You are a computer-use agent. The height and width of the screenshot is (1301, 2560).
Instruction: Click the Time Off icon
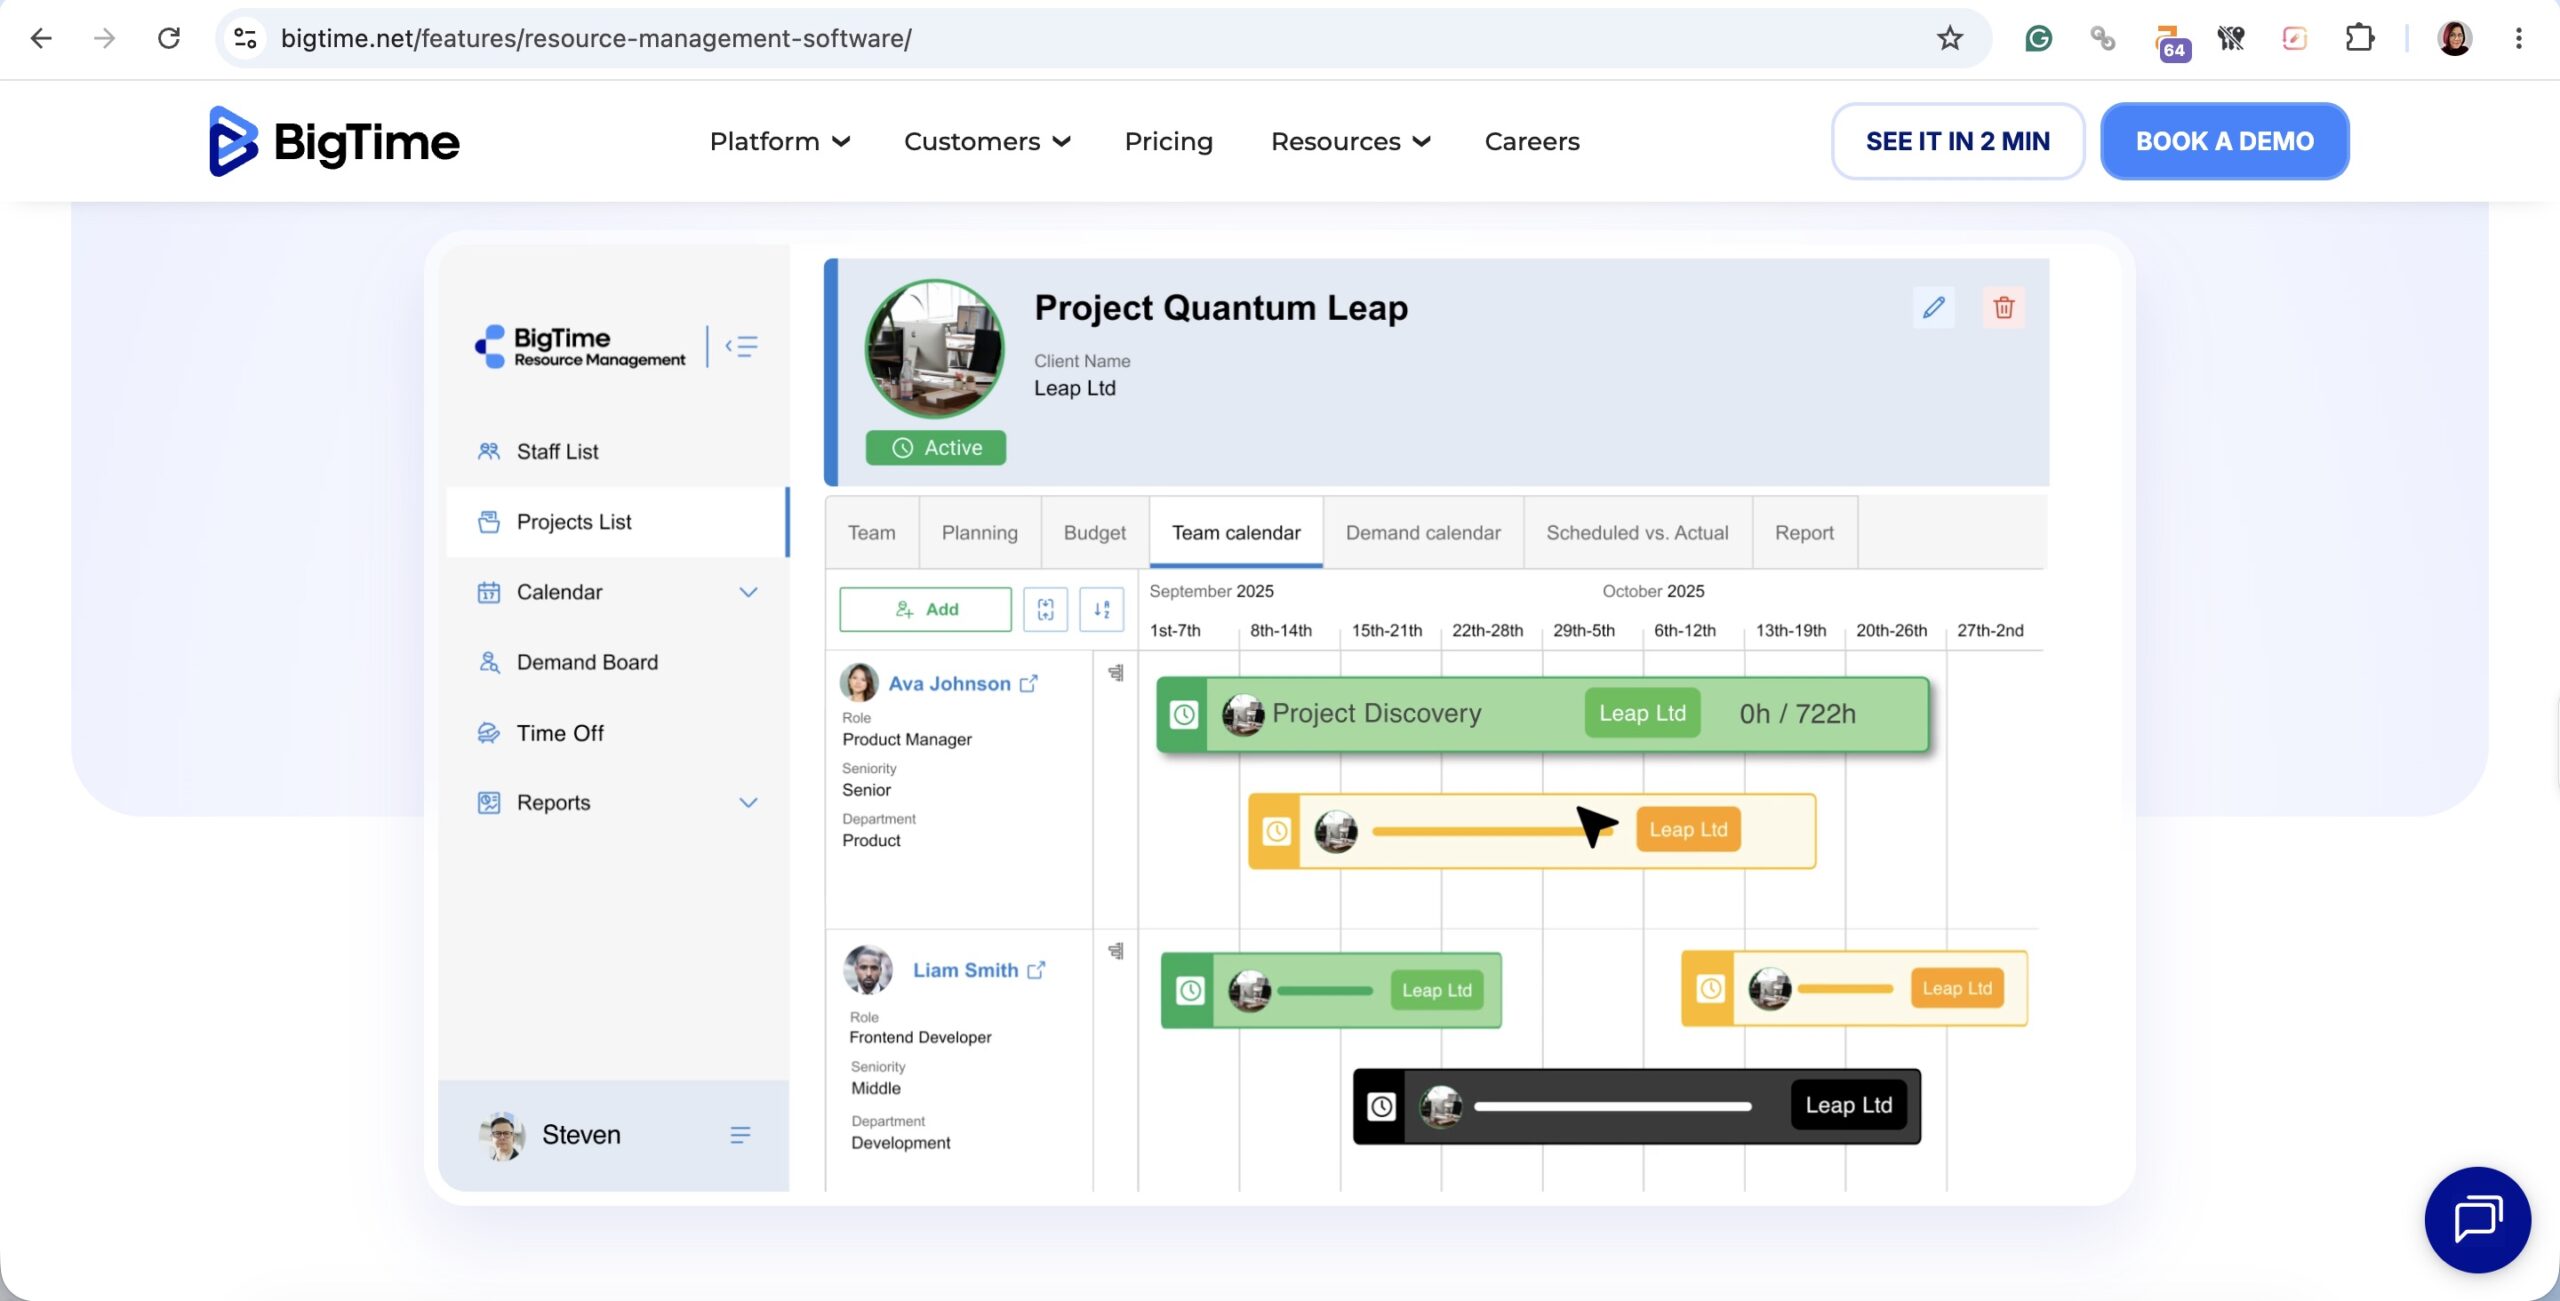click(489, 733)
